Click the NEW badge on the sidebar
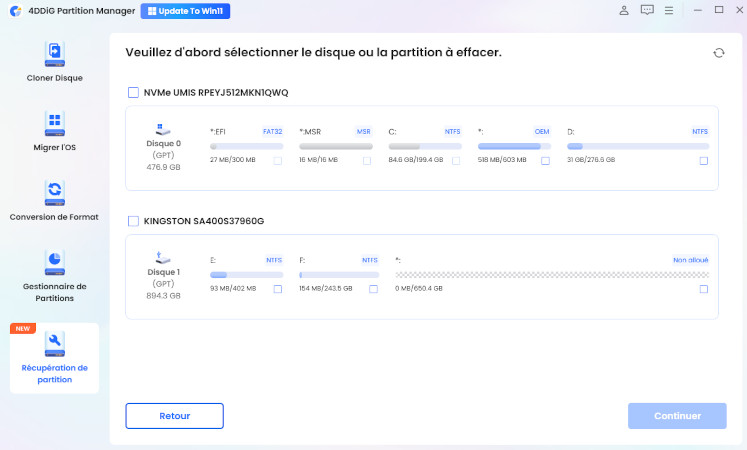The image size is (747, 450). [x=22, y=329]
